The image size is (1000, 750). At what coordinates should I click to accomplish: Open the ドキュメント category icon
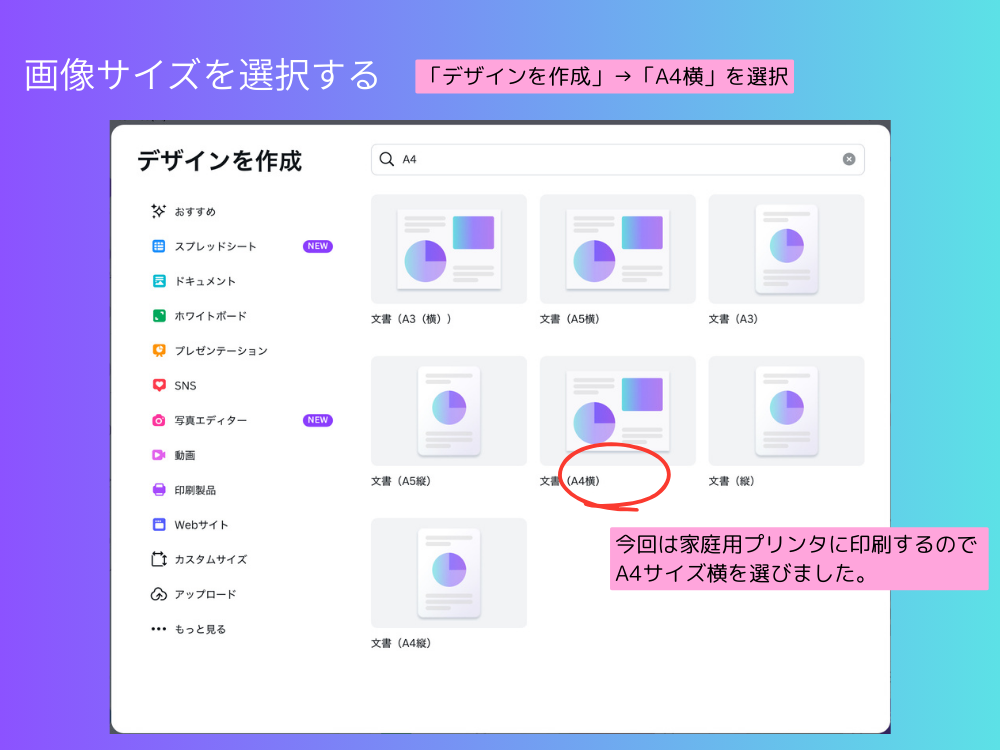(158, 281)
